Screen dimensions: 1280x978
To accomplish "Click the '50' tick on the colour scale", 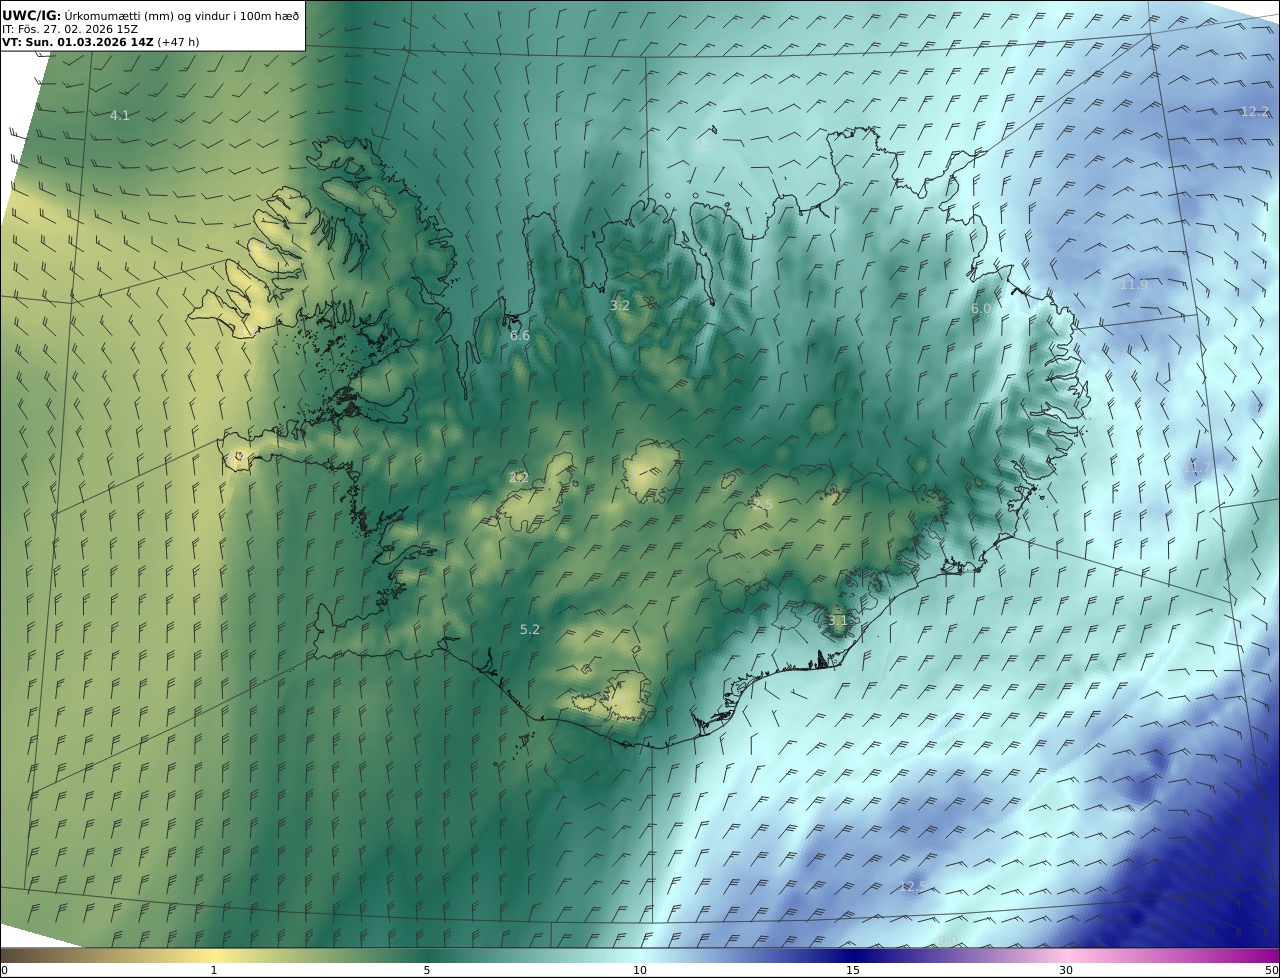I will click(x=1271, y=970).
